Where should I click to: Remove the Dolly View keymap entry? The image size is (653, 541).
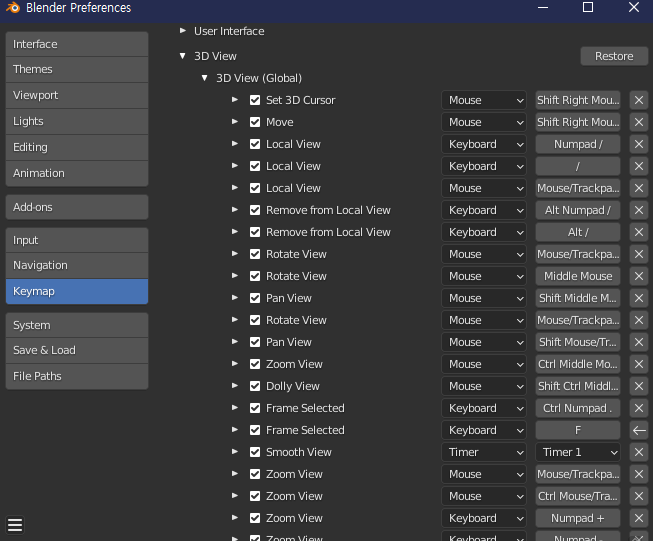[638, 386]
